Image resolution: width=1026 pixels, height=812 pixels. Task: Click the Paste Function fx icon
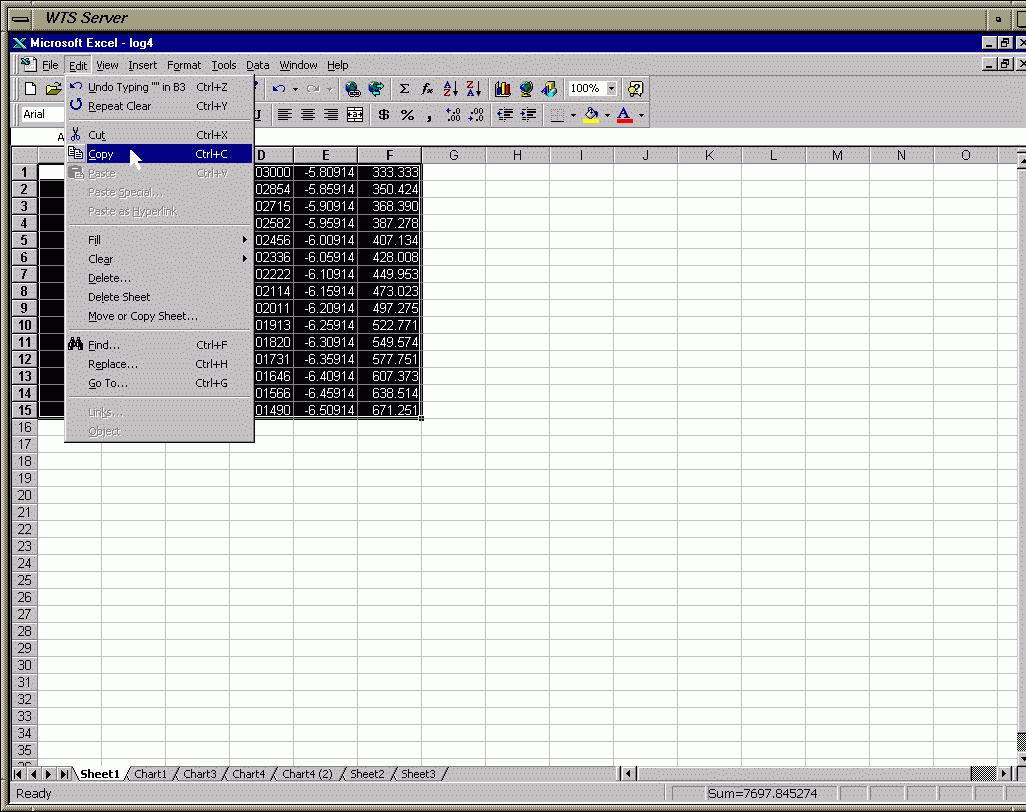[x=427, y=89]
